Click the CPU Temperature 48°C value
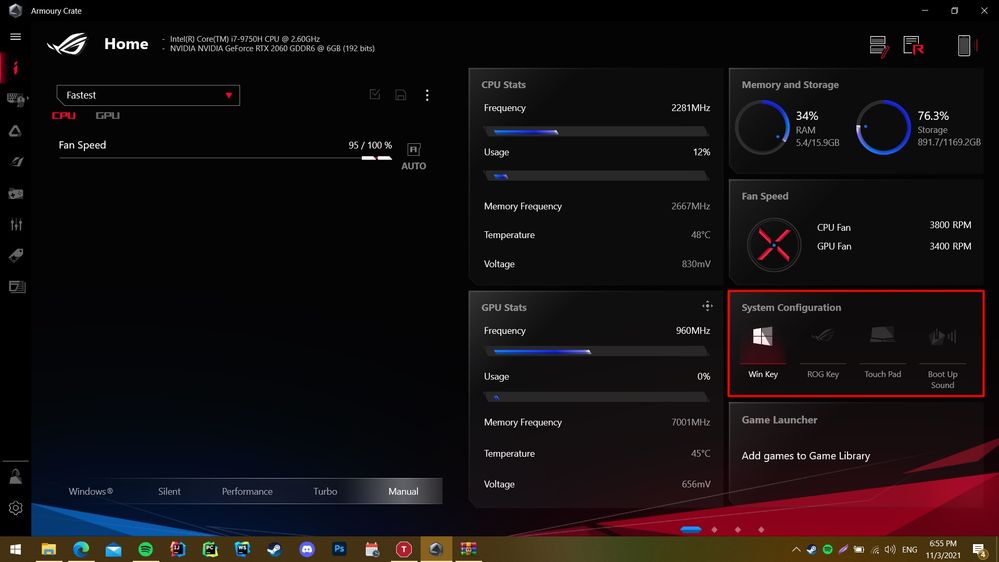The image size is (999, 562). tap(701, 234)
